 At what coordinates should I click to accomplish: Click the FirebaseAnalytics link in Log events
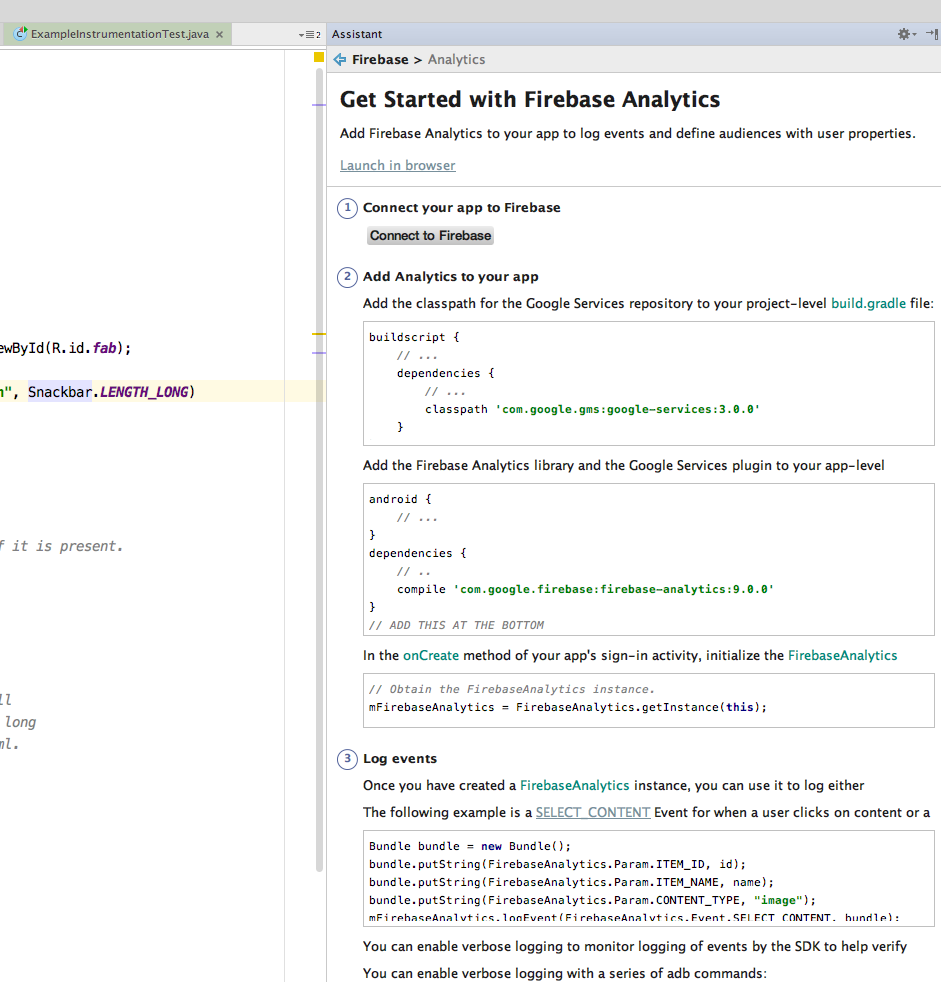(x=574, y=786)
